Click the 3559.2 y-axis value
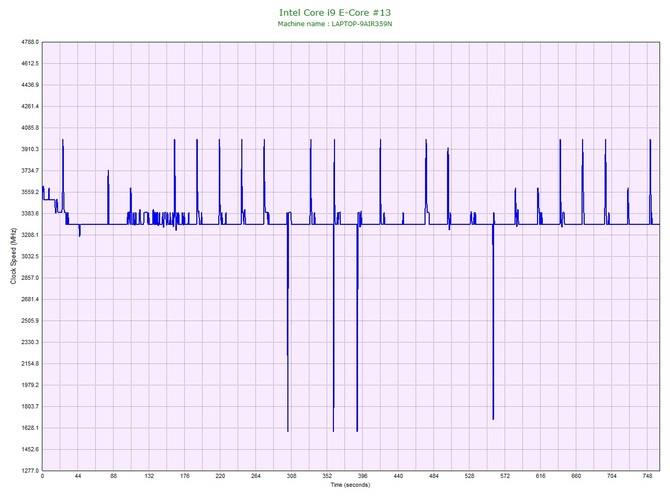This screenshot has height=502, width=670. click(30, 192)
